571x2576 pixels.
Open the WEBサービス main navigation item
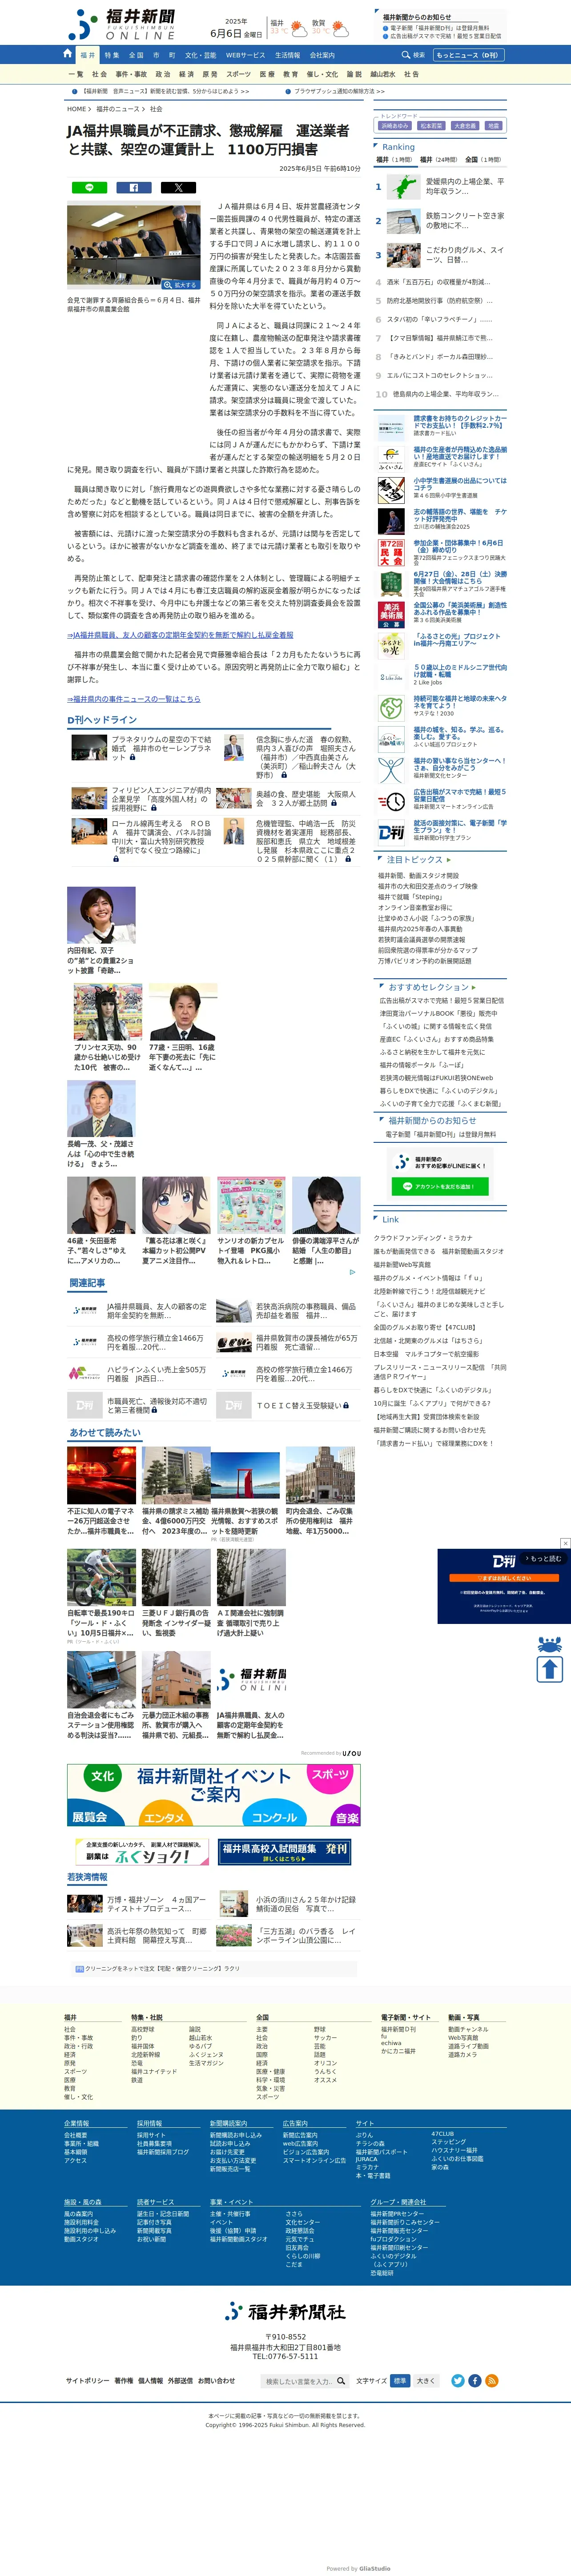(245, 55)
